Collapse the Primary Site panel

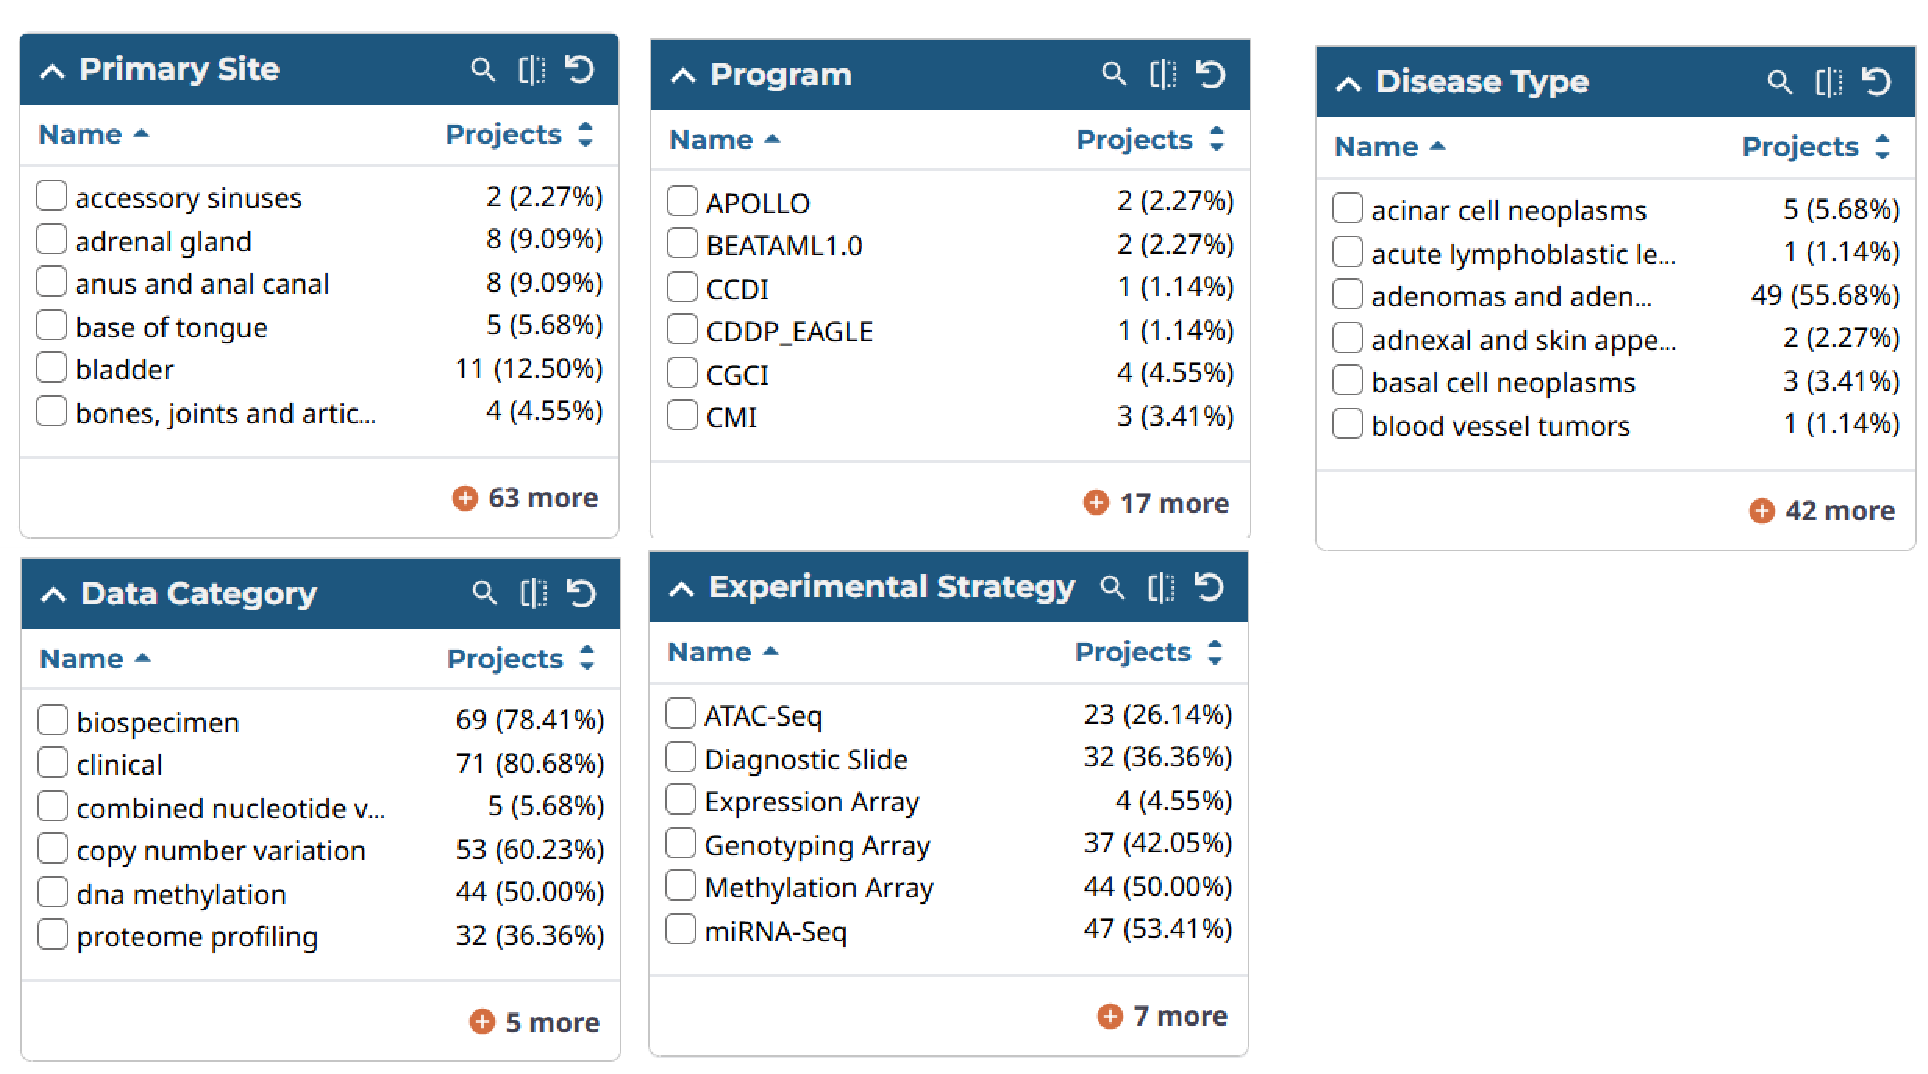pos(53,71)
